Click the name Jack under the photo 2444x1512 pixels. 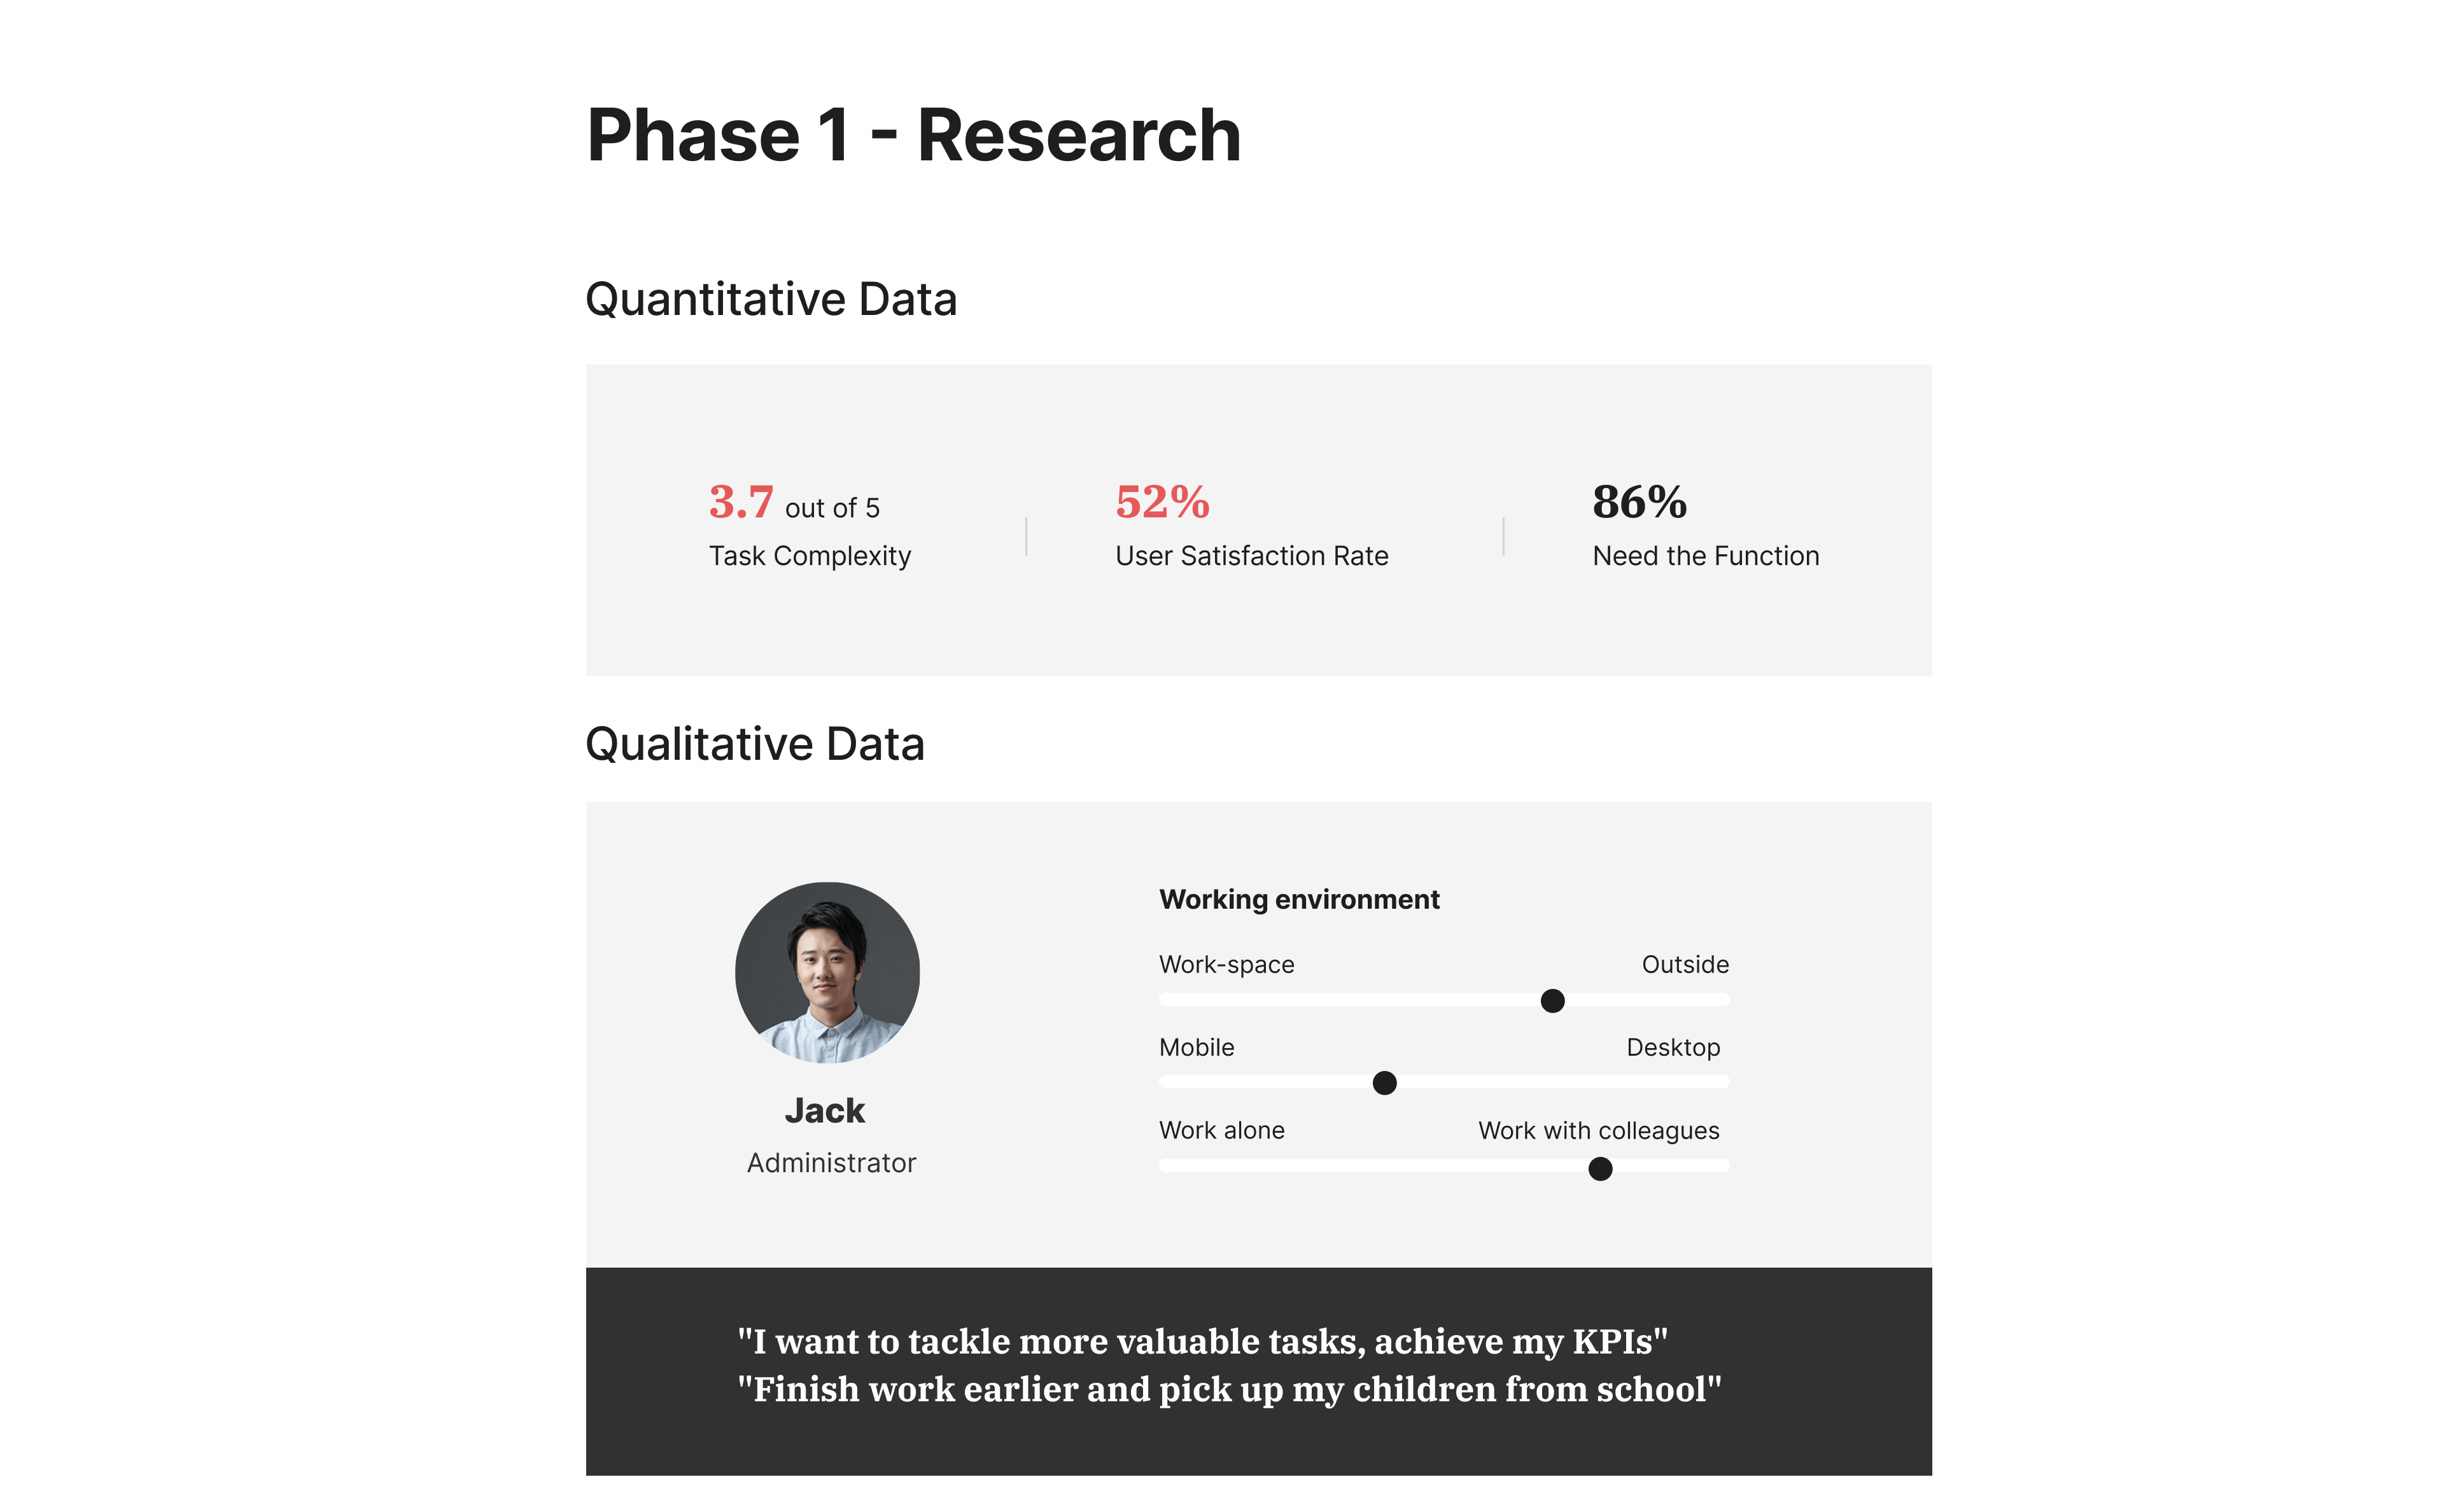(824, 1111)
